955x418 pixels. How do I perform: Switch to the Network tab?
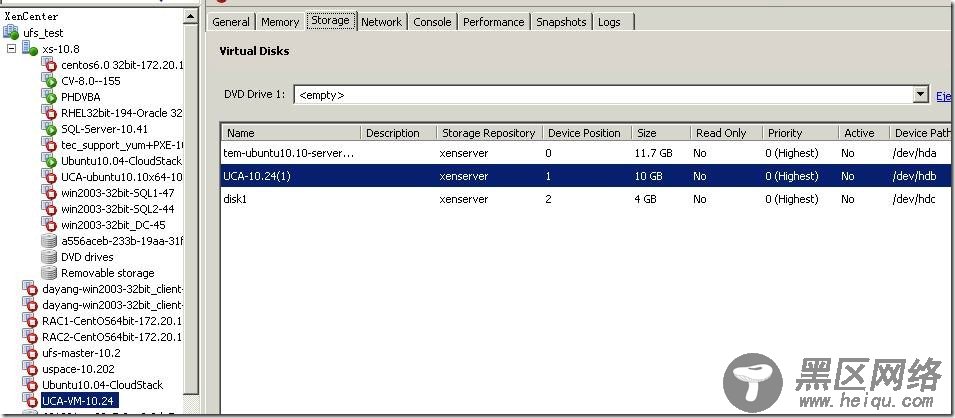(x=381, y=22)
